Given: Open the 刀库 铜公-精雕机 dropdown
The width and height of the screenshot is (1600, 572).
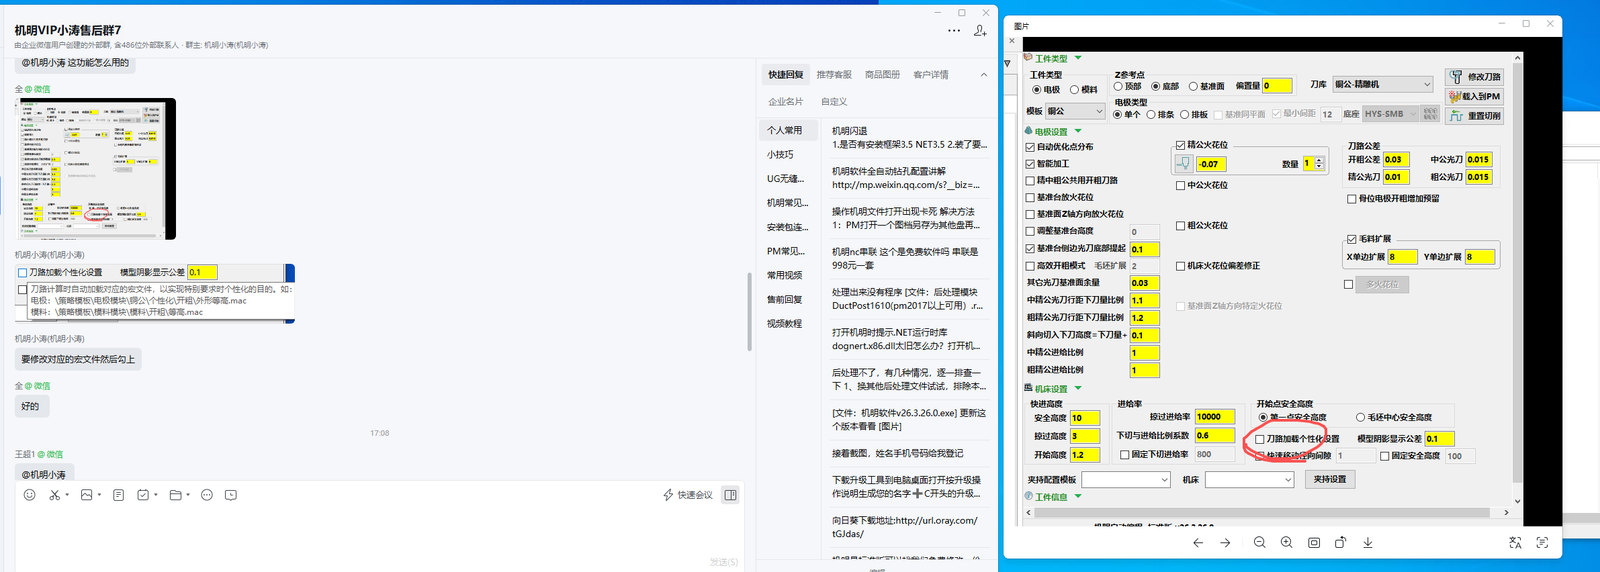Looking at the screenshot, I should tap(1382, 84).
